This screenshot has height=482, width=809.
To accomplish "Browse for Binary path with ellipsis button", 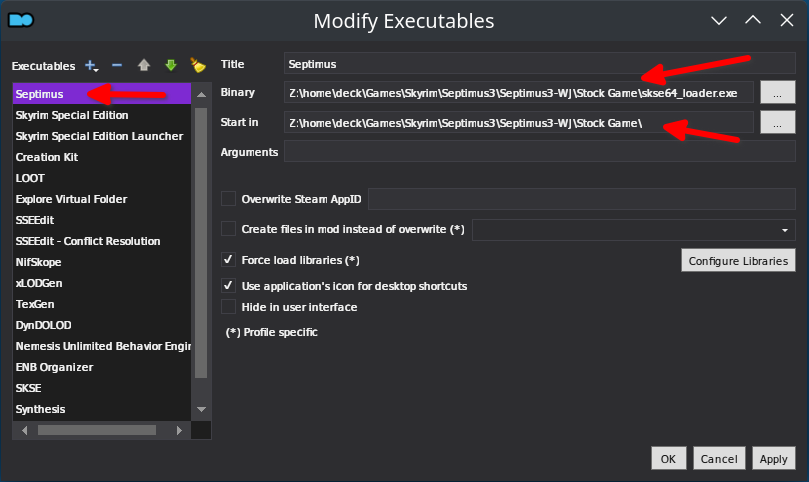I will (778, 92).
